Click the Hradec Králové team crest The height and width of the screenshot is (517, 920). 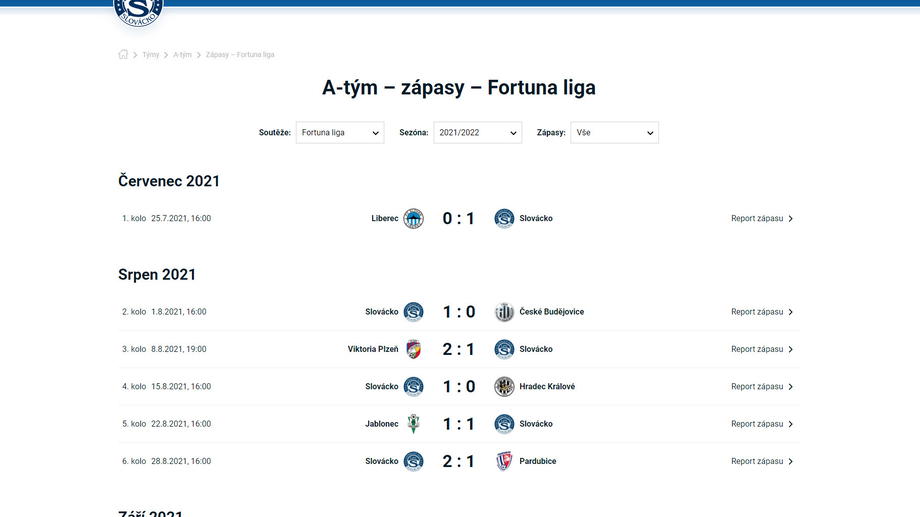coord(504,387)
